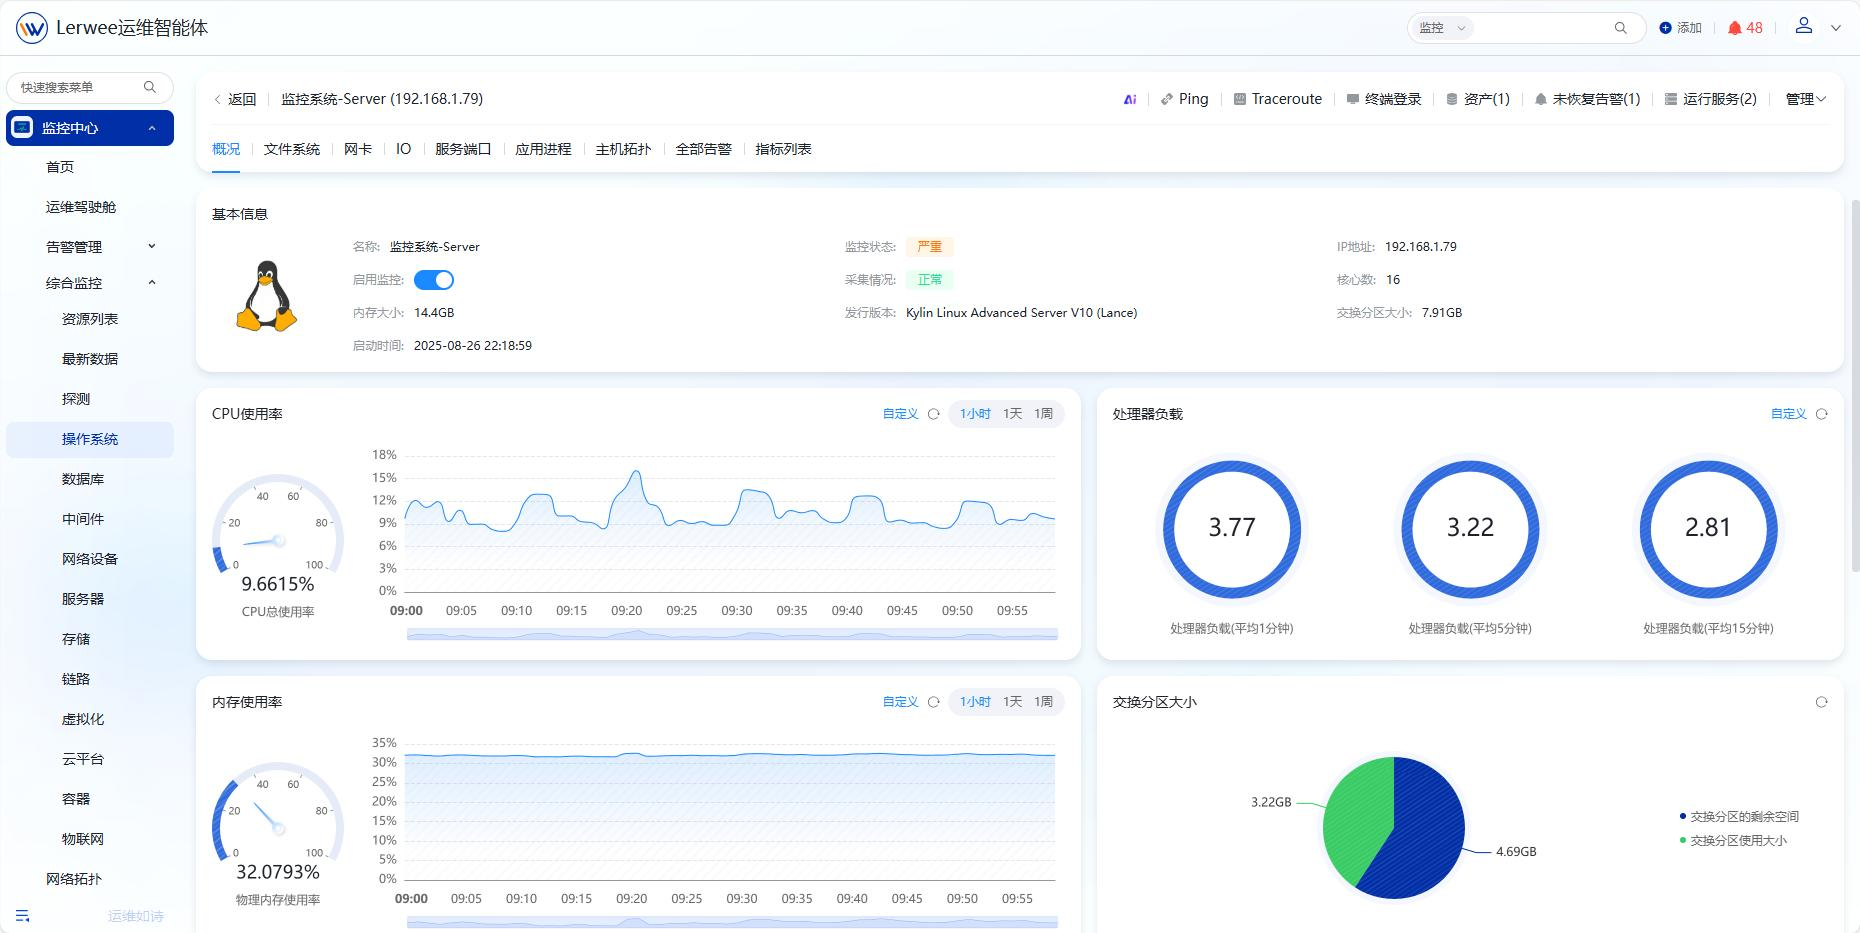Click 自定义 link for memory chart

pyautogui.click(x=900, y=702)
